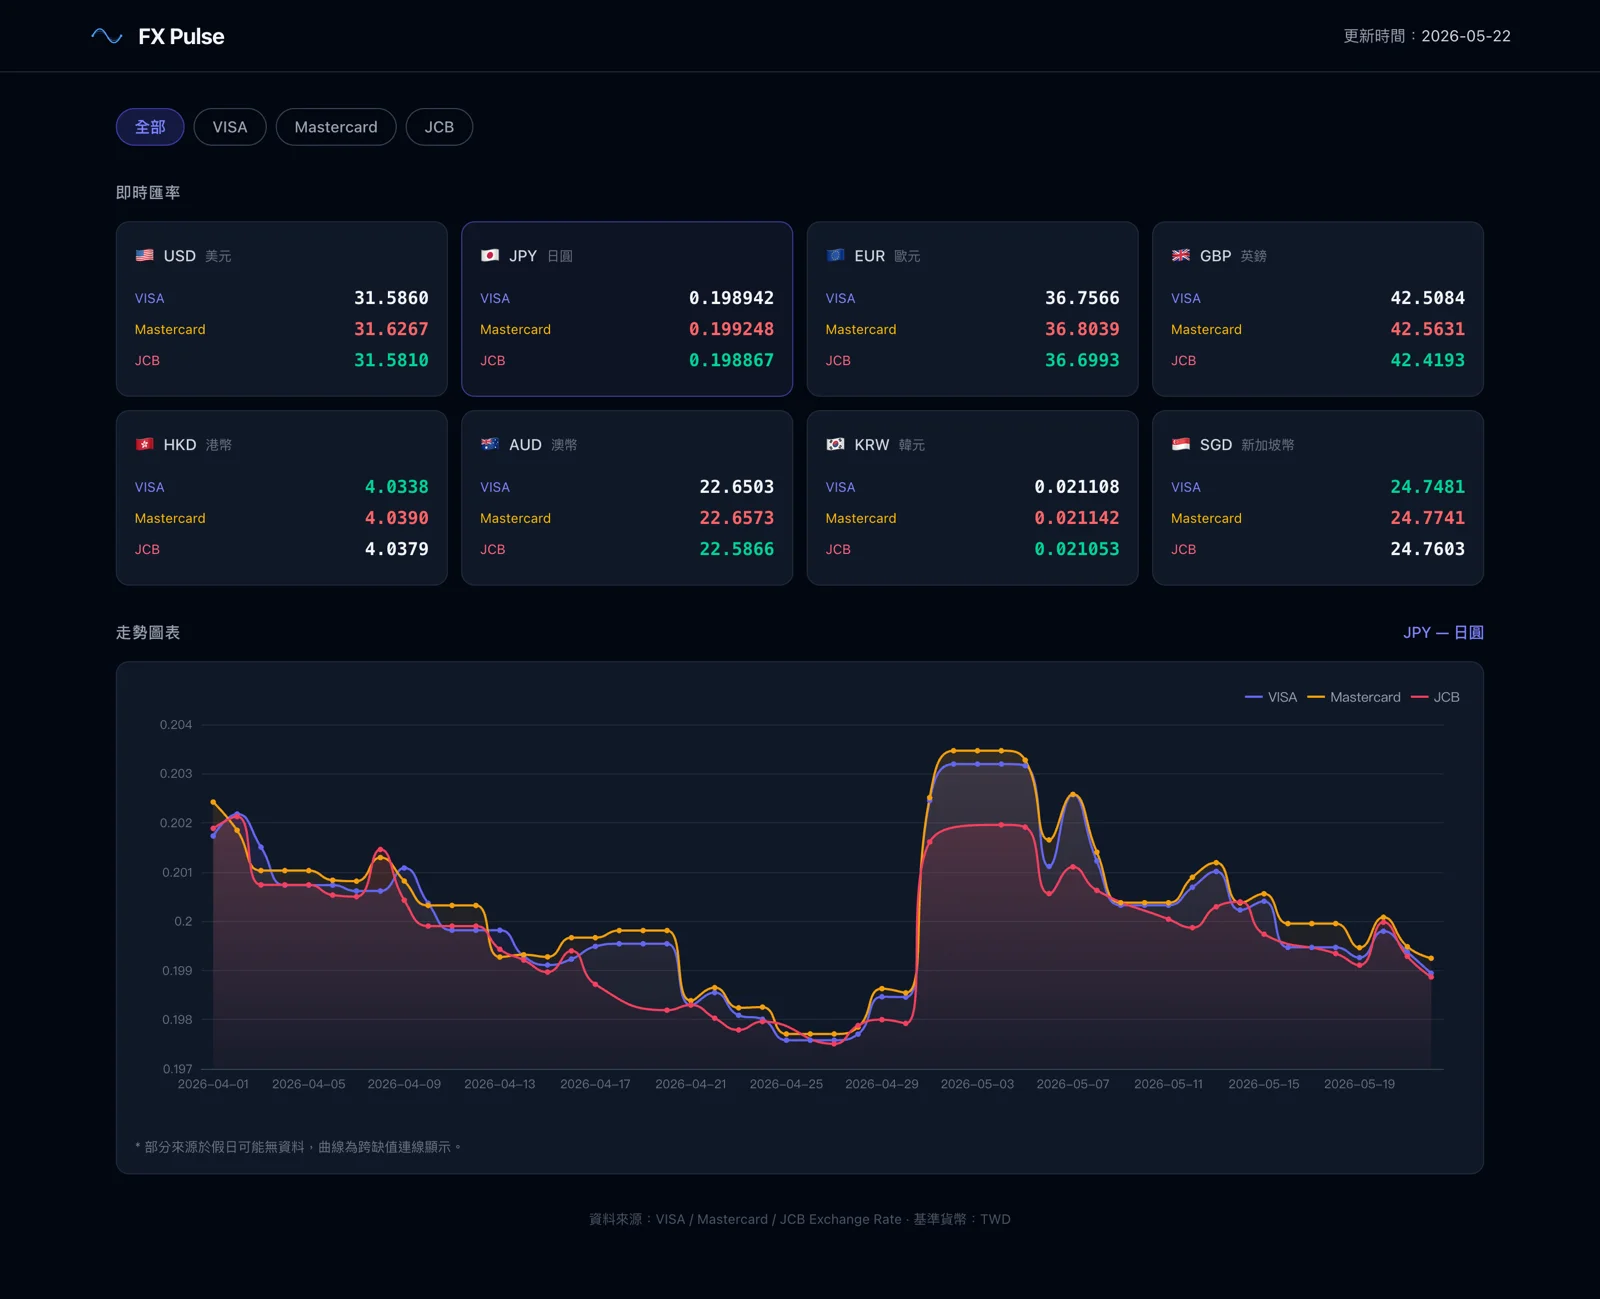Screen dimensions: 1600x1299
Task: Click the chart footnote about missing holiday data
Action: point(298,1147)
